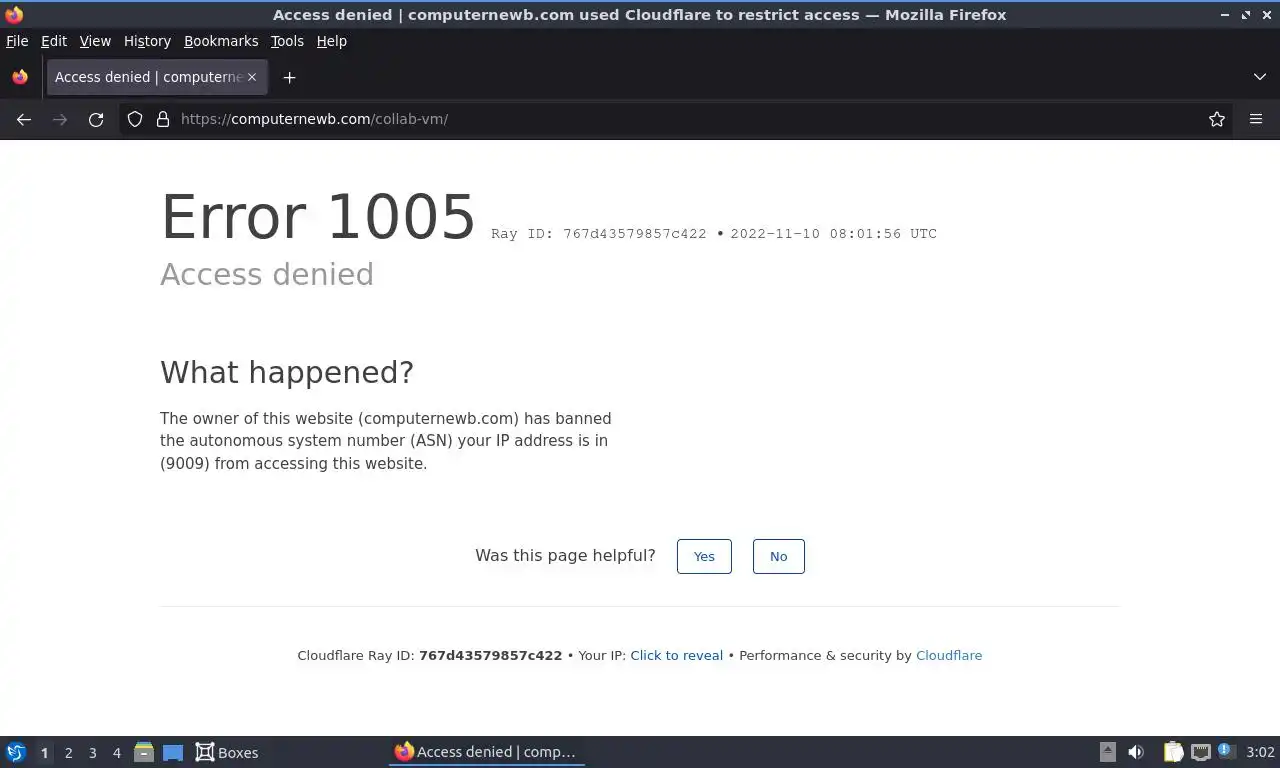Screen dimensions: 1280x768
Task: Switch to workspace 2
Action: (x=68, y=753)
